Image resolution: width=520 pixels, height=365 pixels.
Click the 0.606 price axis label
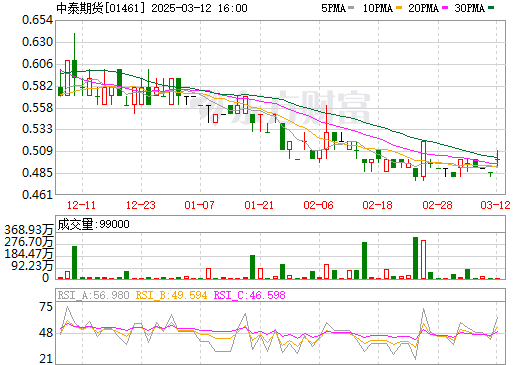38,64
